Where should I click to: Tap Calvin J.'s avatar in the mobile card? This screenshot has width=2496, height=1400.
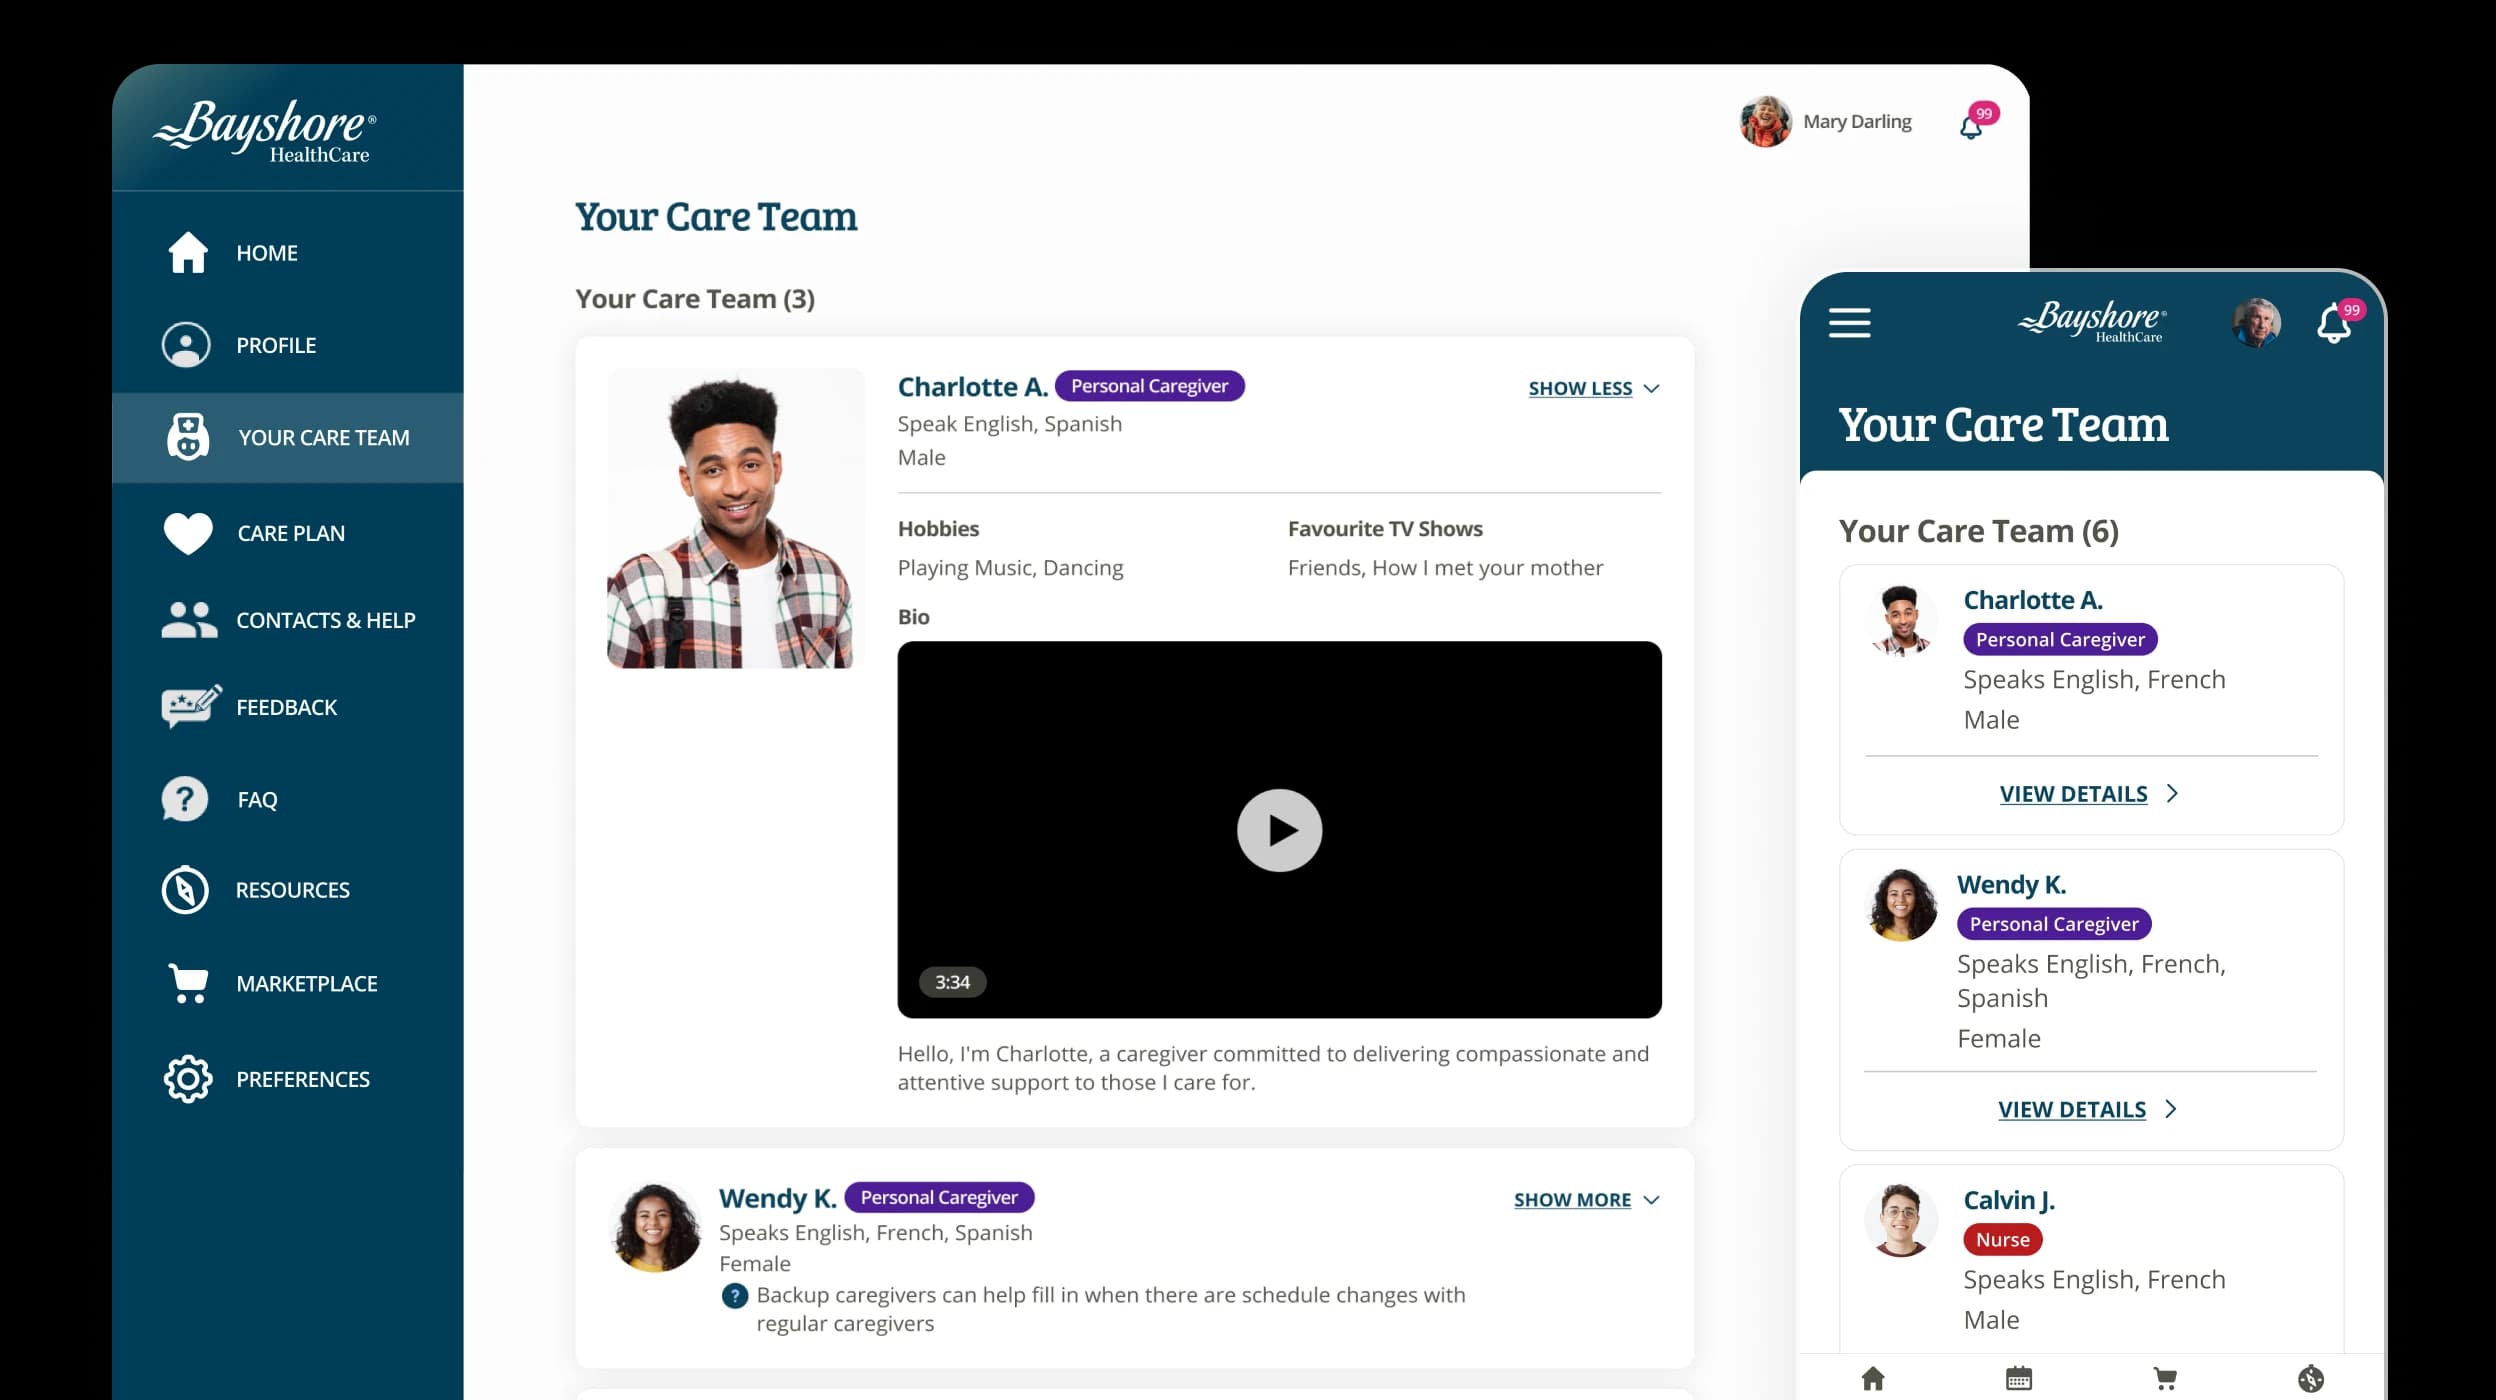[x=1901, y=1220]
